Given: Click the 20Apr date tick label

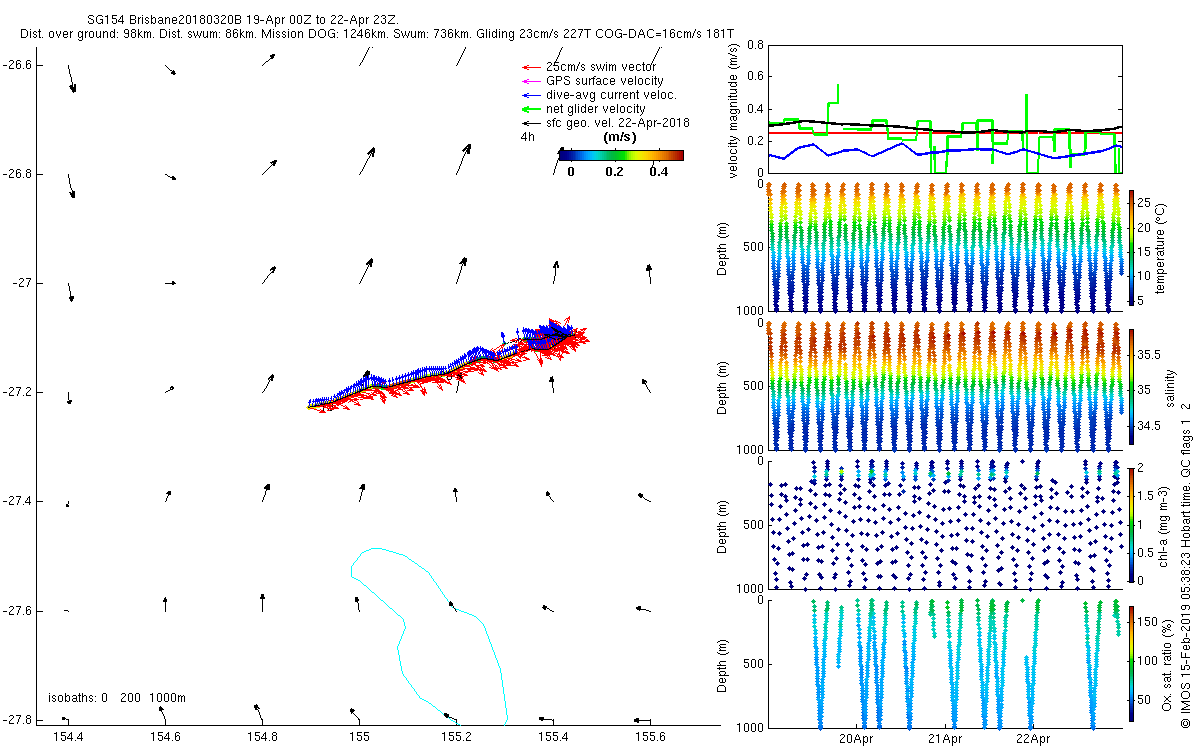Looking at the screenshot, I should [857, 740].
